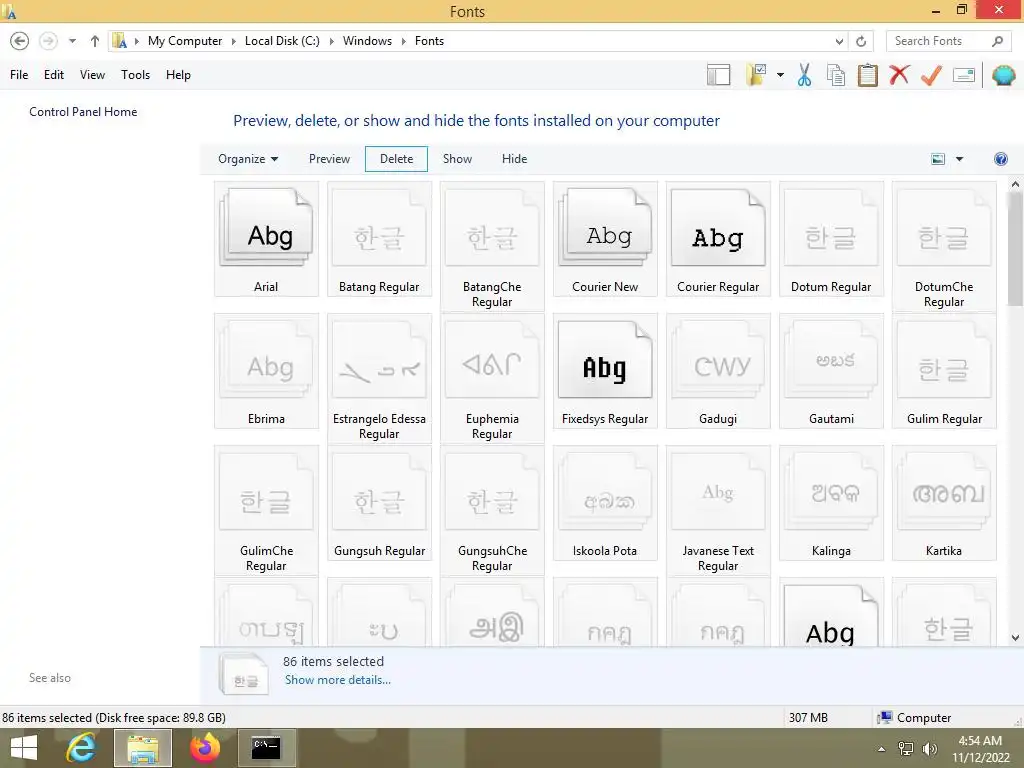
Task: Open Firefox from the taskbar
Action: tap(205, 748)
